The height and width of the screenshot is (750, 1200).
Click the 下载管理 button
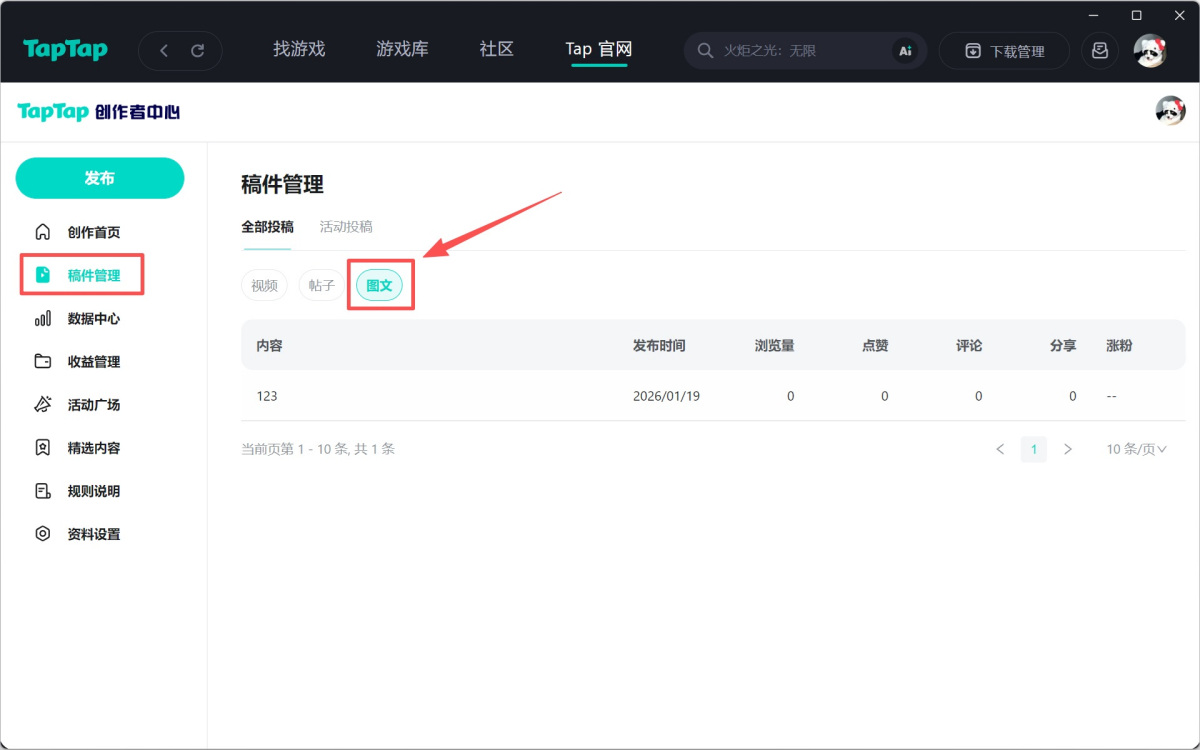click(1004, 51)
